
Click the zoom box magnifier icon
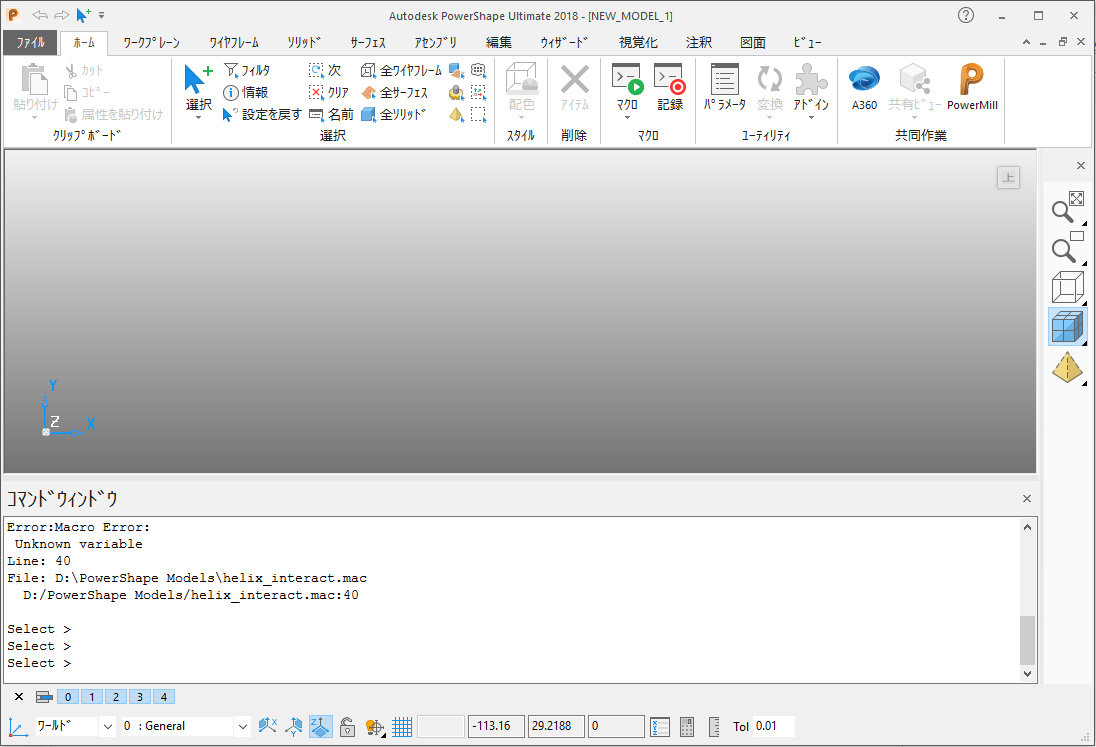1068,247
